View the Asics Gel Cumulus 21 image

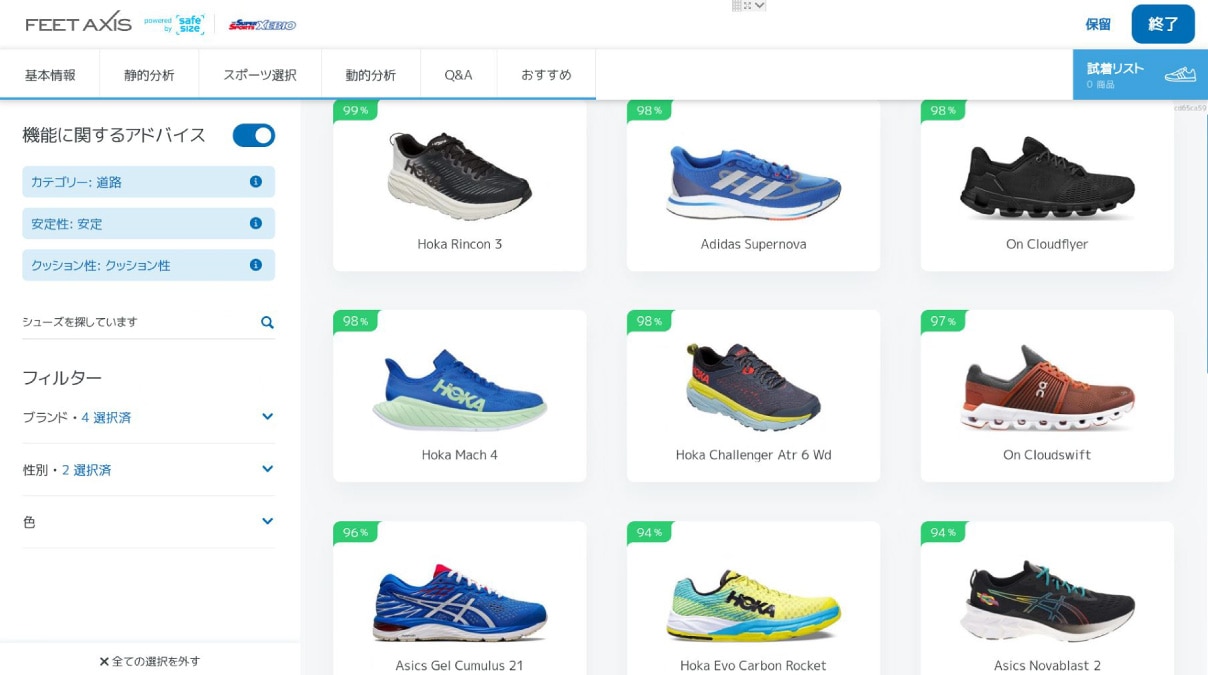(460, 603)
